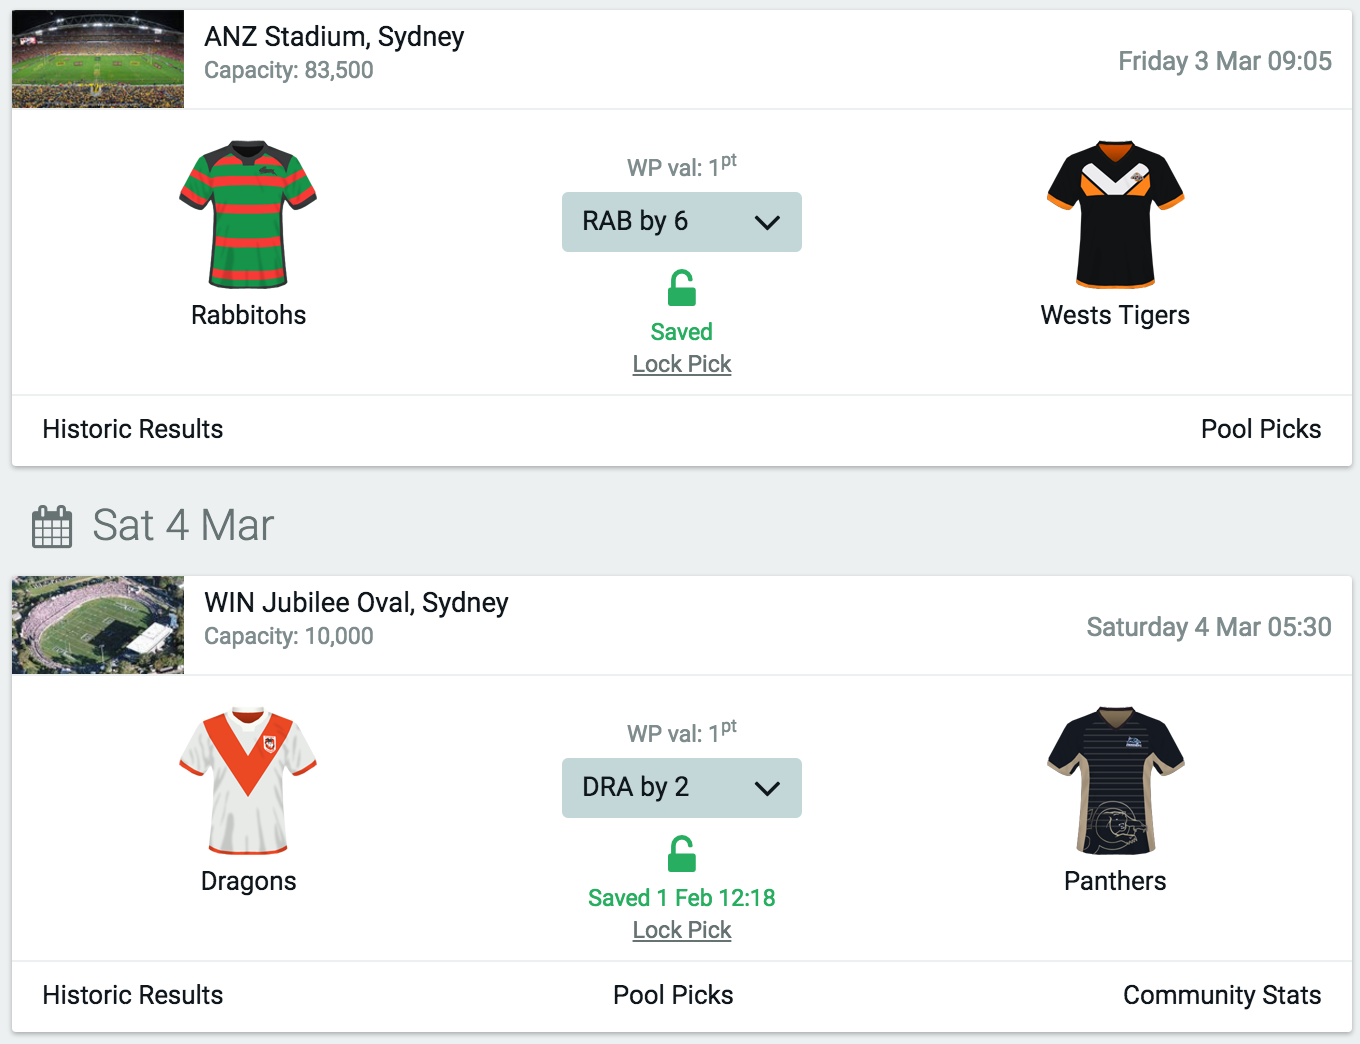The image size is (1360, 1044).
Task: Toggle Lock Pick for the Rabbitohs match
Action: click(681, 364)
